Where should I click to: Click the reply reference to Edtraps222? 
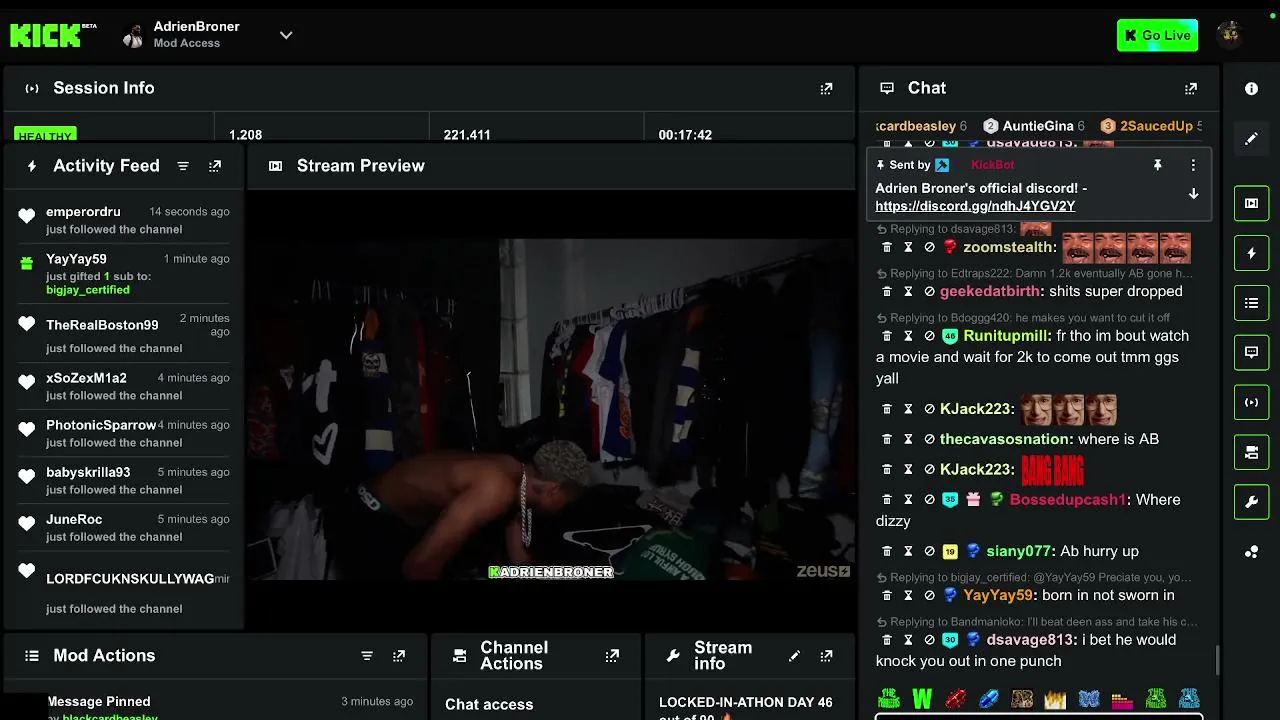click(1034, 273)
